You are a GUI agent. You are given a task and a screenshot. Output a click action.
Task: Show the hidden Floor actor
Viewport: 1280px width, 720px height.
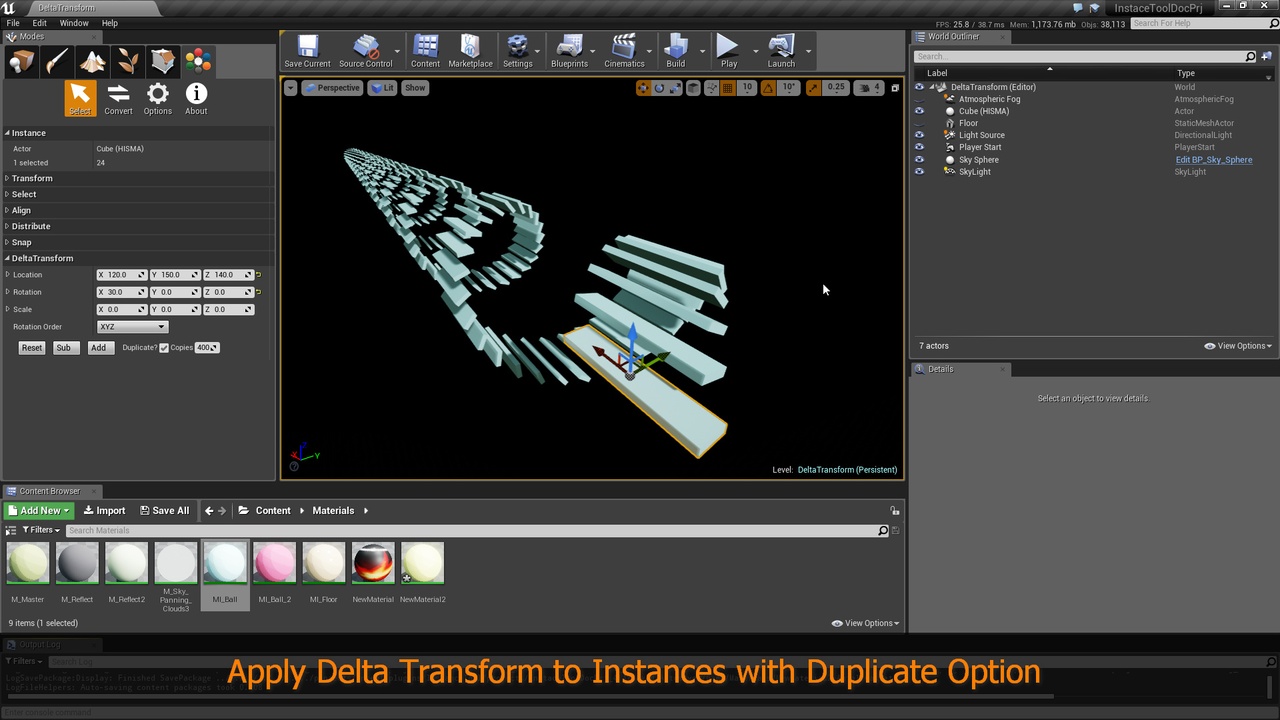(x=919, y=123)
